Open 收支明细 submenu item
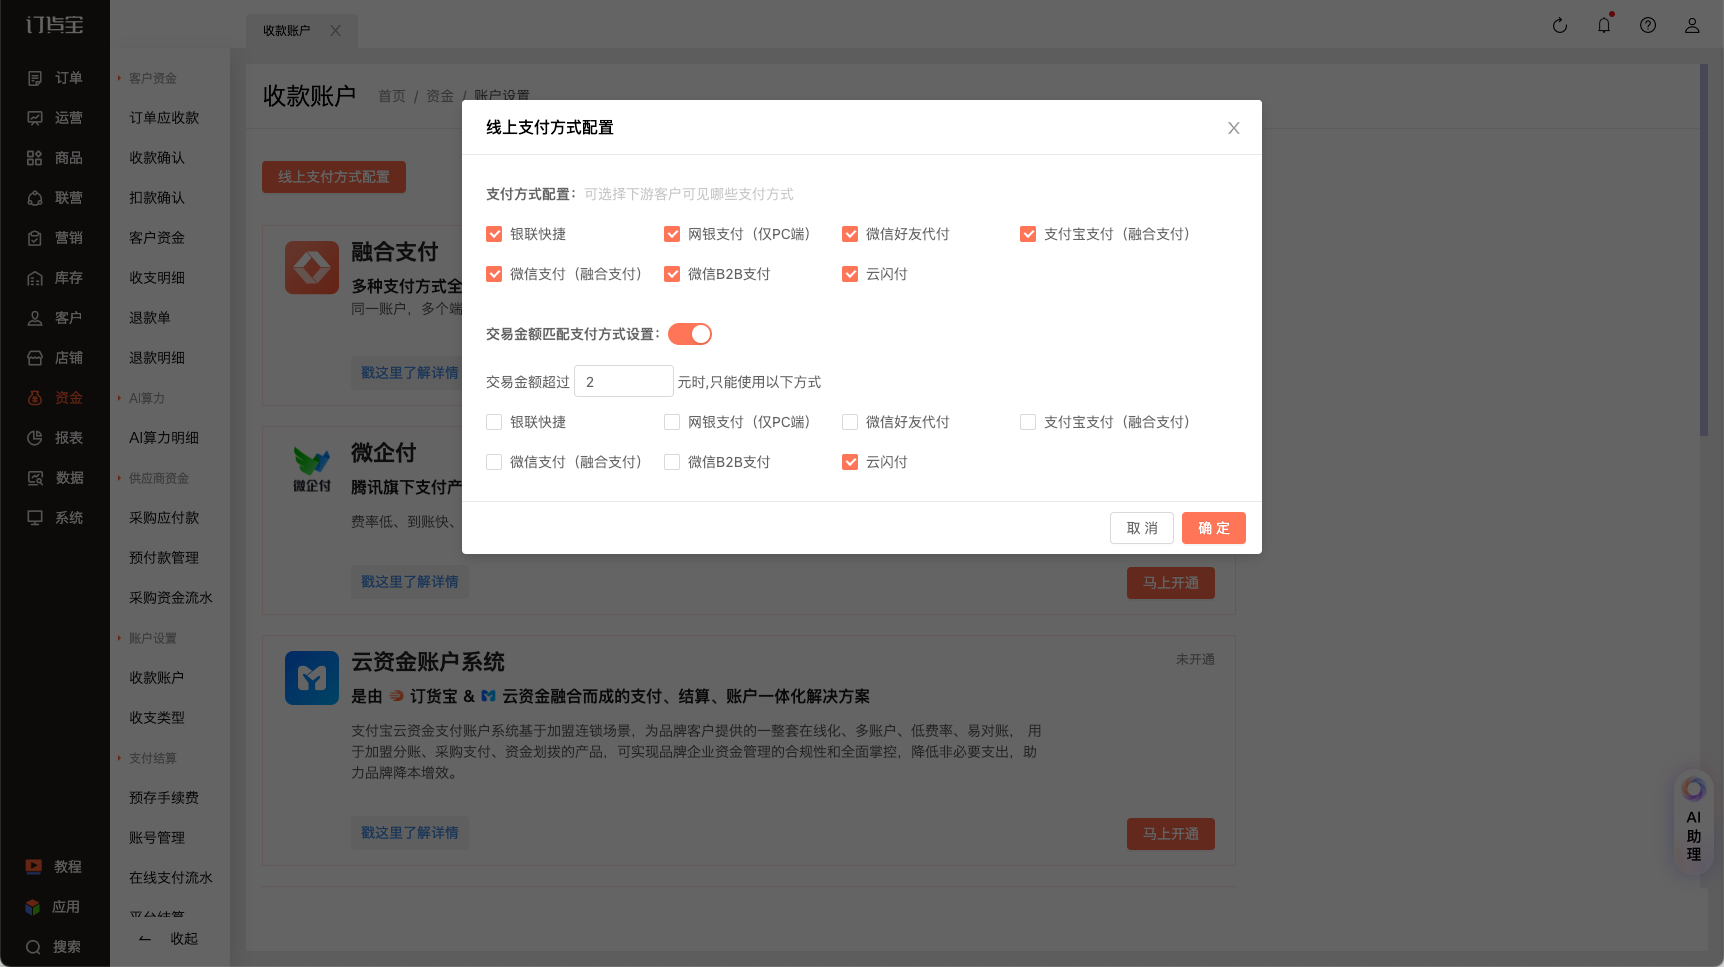Screen dimensions: 1724x967 point(157,278)
